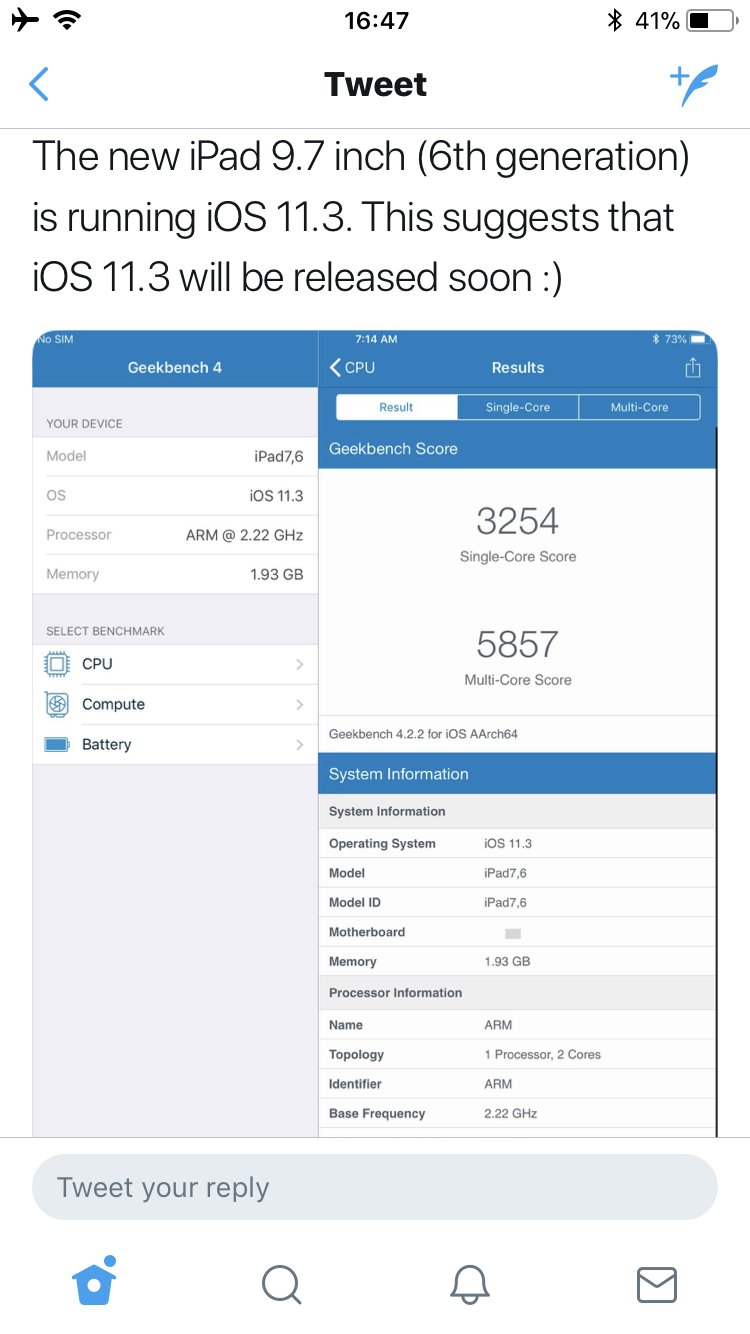Tap the CPU back button in the Geekbench image

click(x=352, y=367)
